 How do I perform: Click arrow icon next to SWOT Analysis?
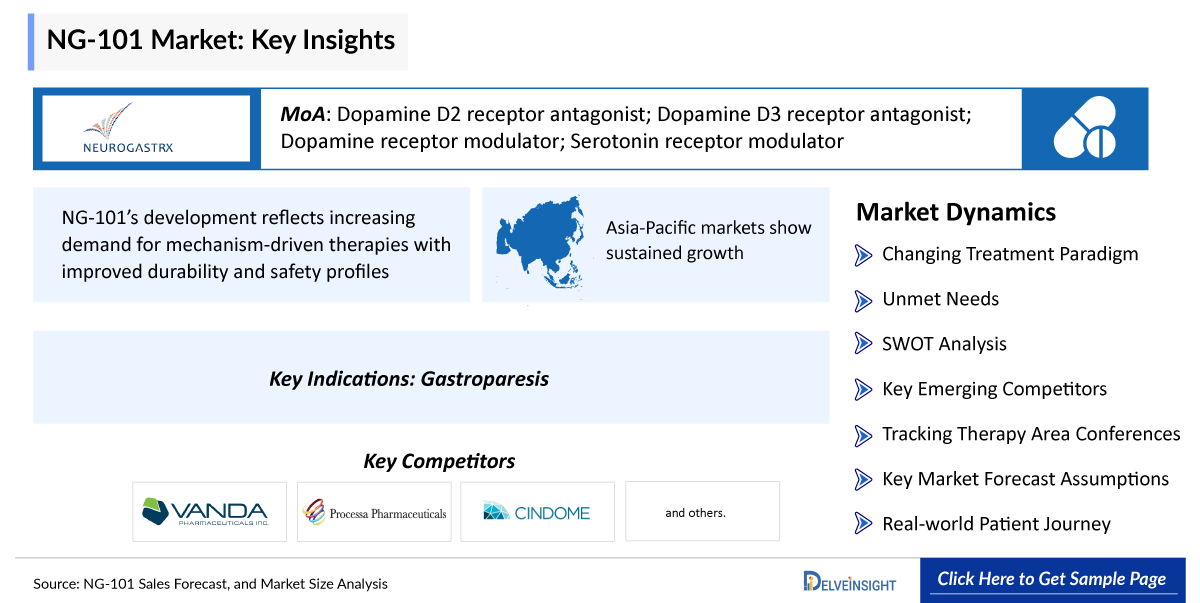point(863,344)
